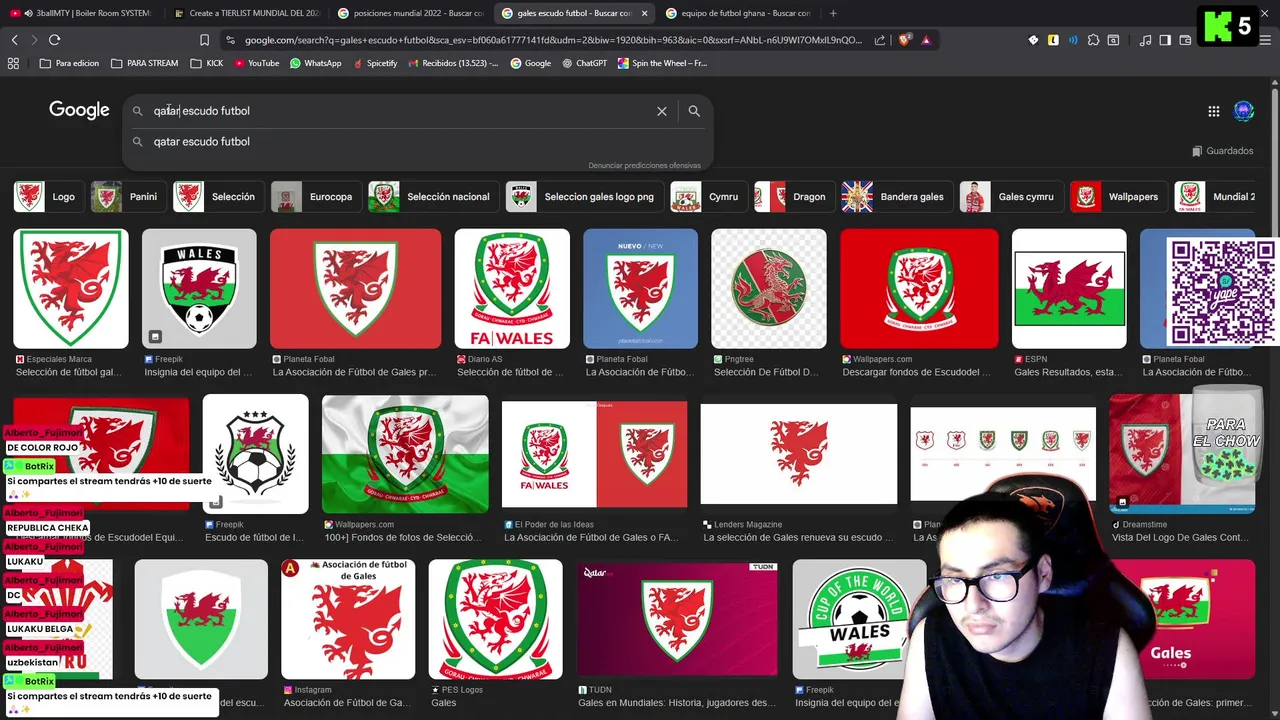1280x720 pixels.
Task: Click the yellow extension icon in the toolbar
Action: (x=1053, y=40)
